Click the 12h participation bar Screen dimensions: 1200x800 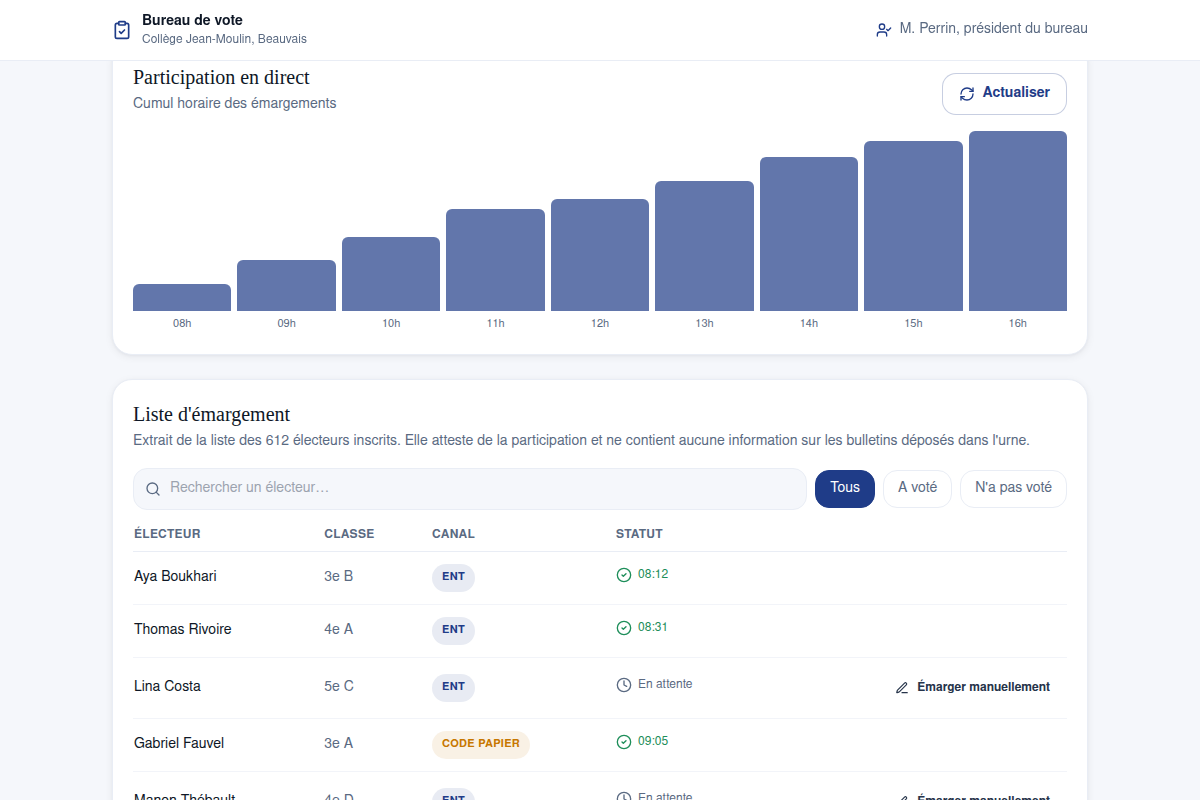(x=600, y=255)
